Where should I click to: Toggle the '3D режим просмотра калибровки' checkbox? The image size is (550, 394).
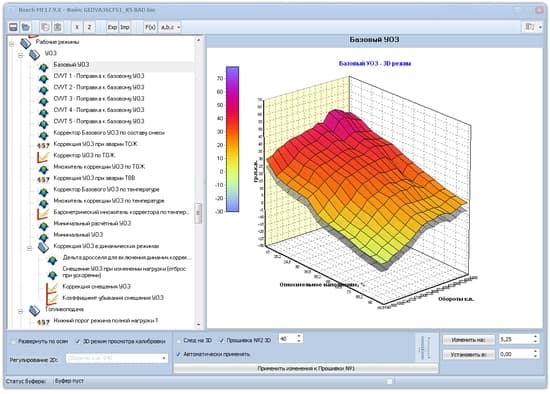click(x=78, y=341)
